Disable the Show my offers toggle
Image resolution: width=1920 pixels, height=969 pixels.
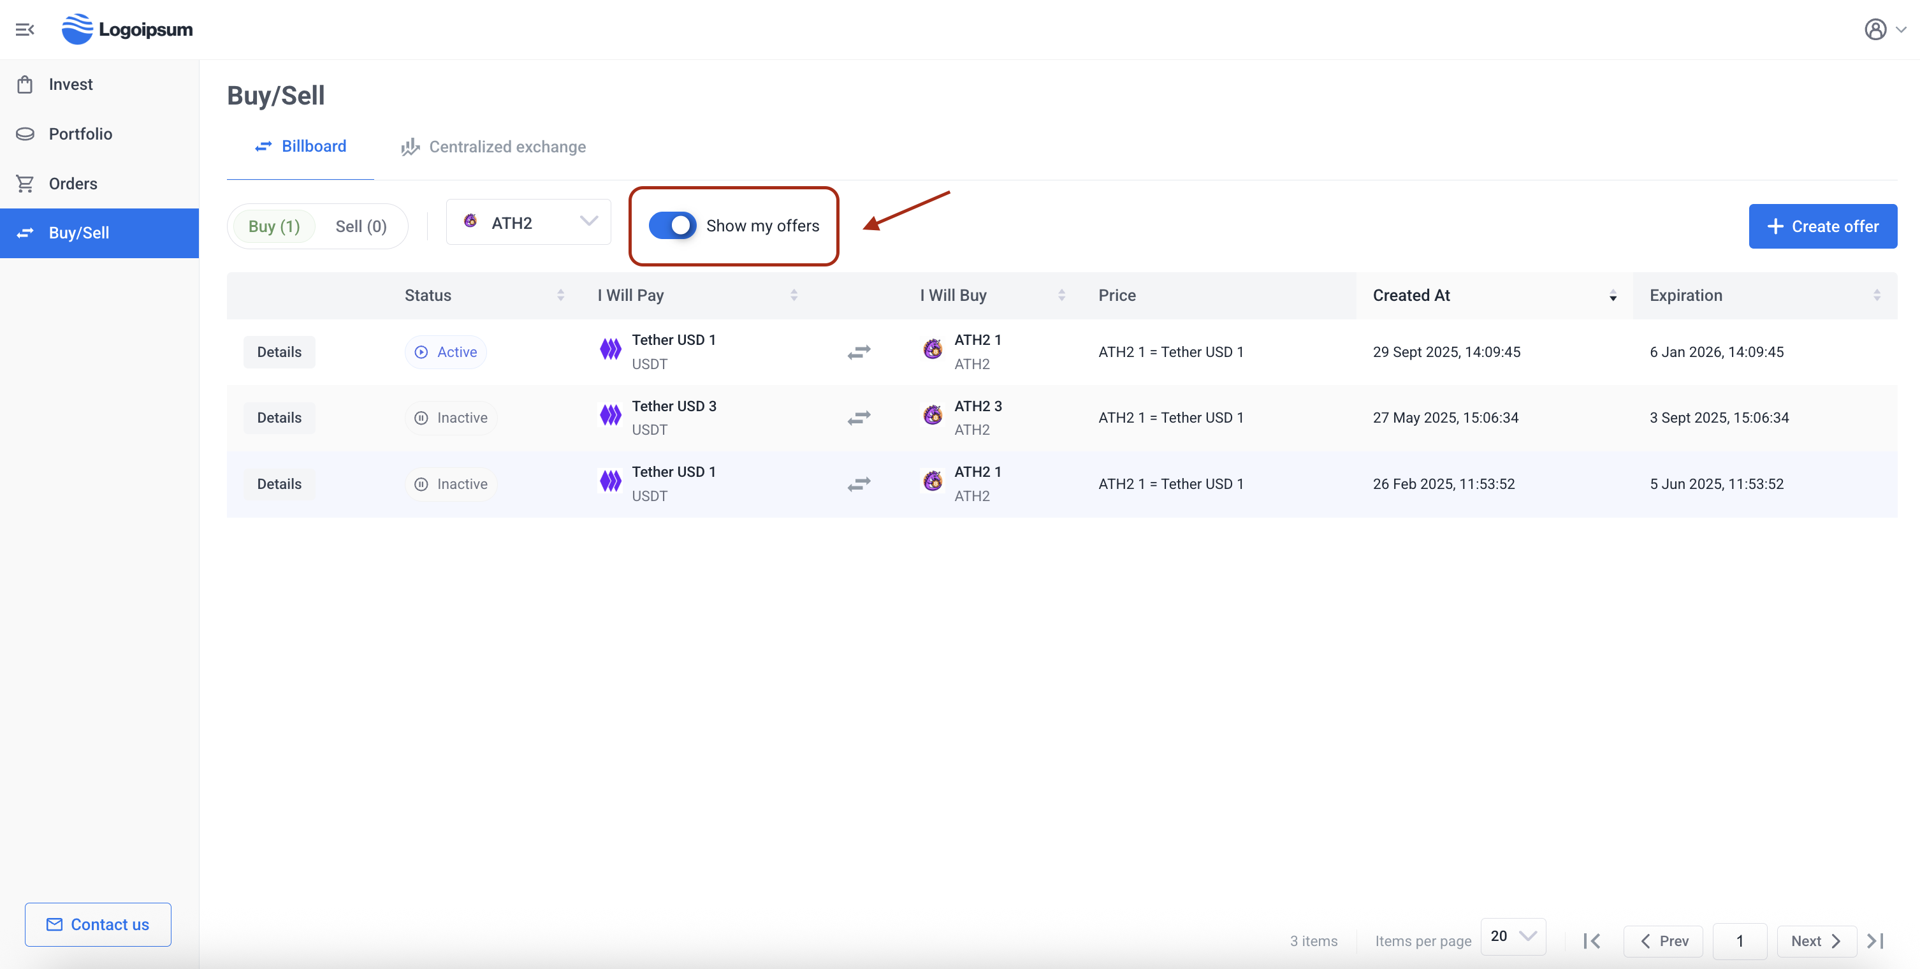coord(672,226)
